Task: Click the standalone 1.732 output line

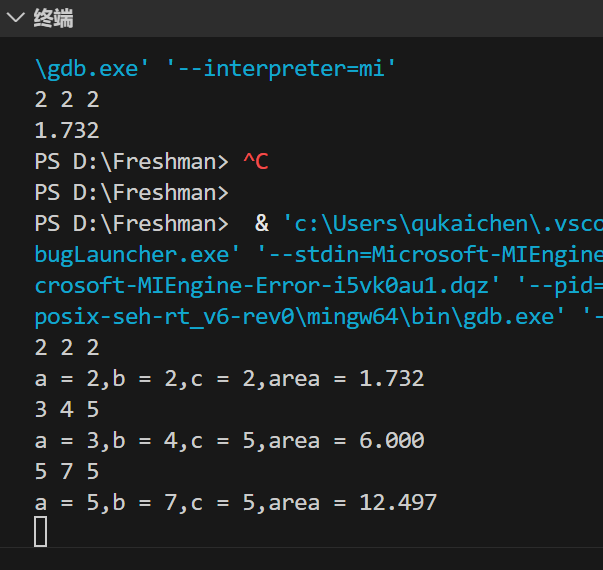Action: 67,130
